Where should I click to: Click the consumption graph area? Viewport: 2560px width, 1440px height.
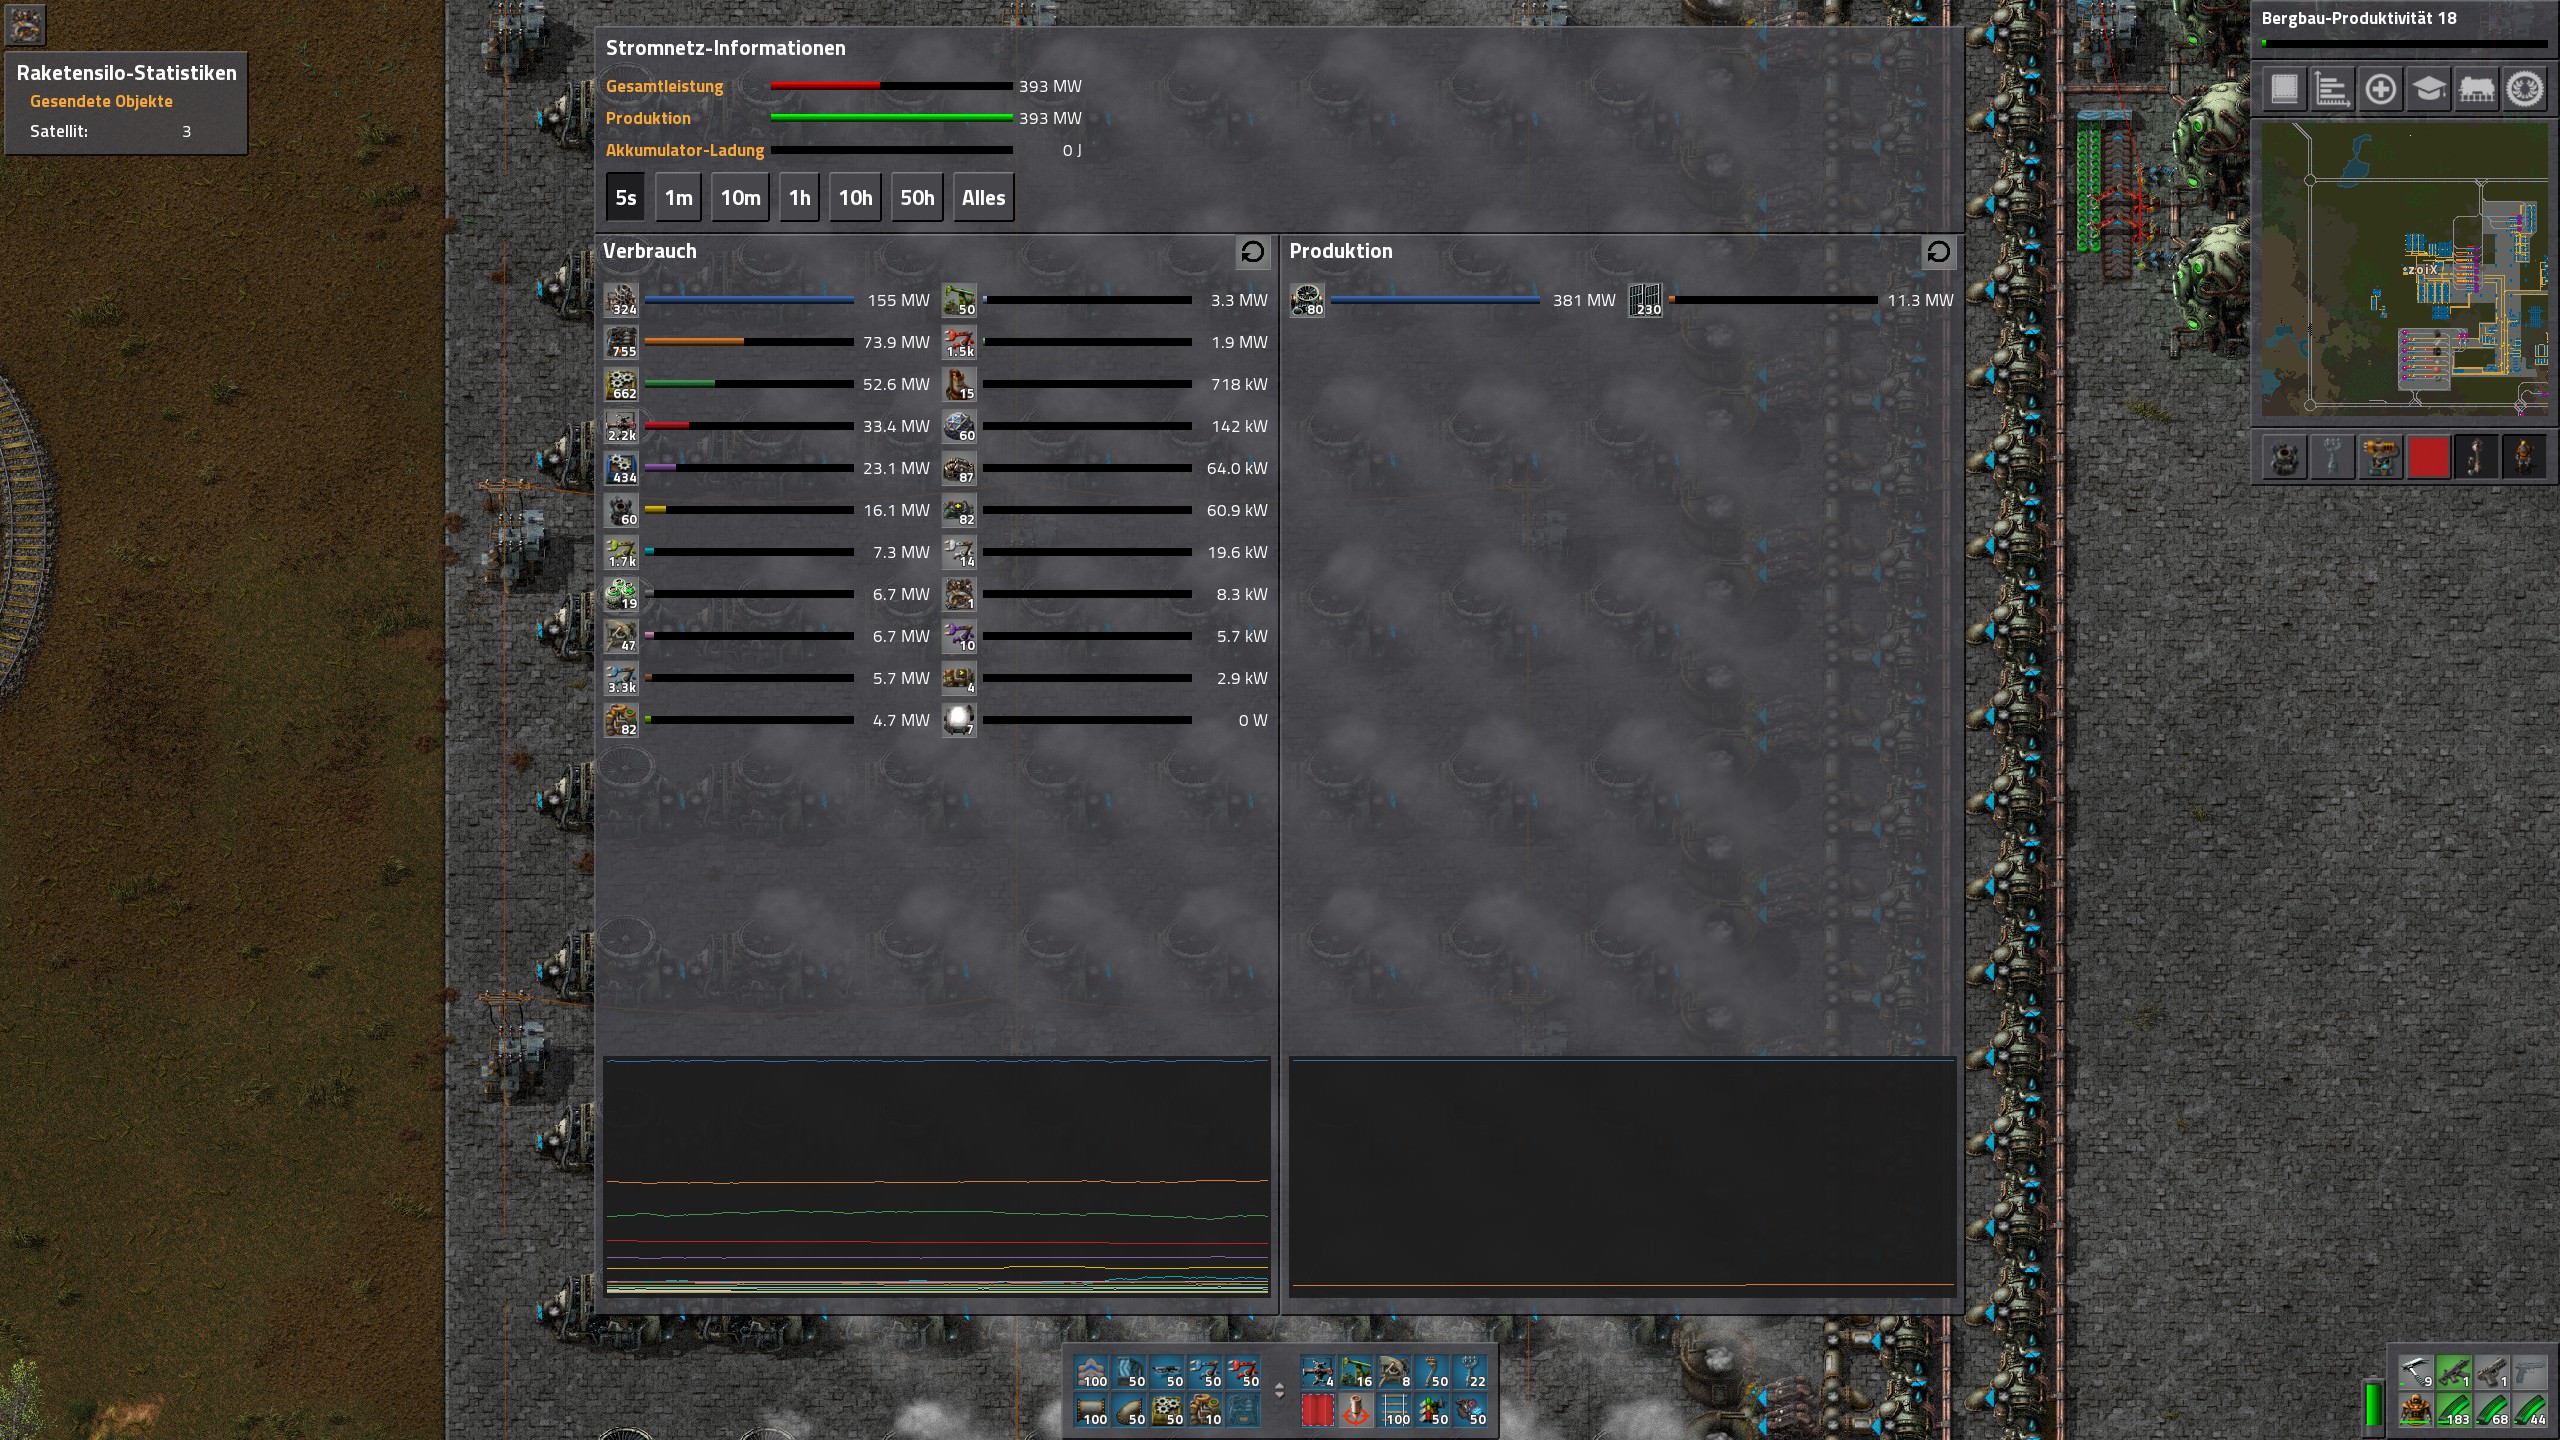click(x=937, y=1177)
